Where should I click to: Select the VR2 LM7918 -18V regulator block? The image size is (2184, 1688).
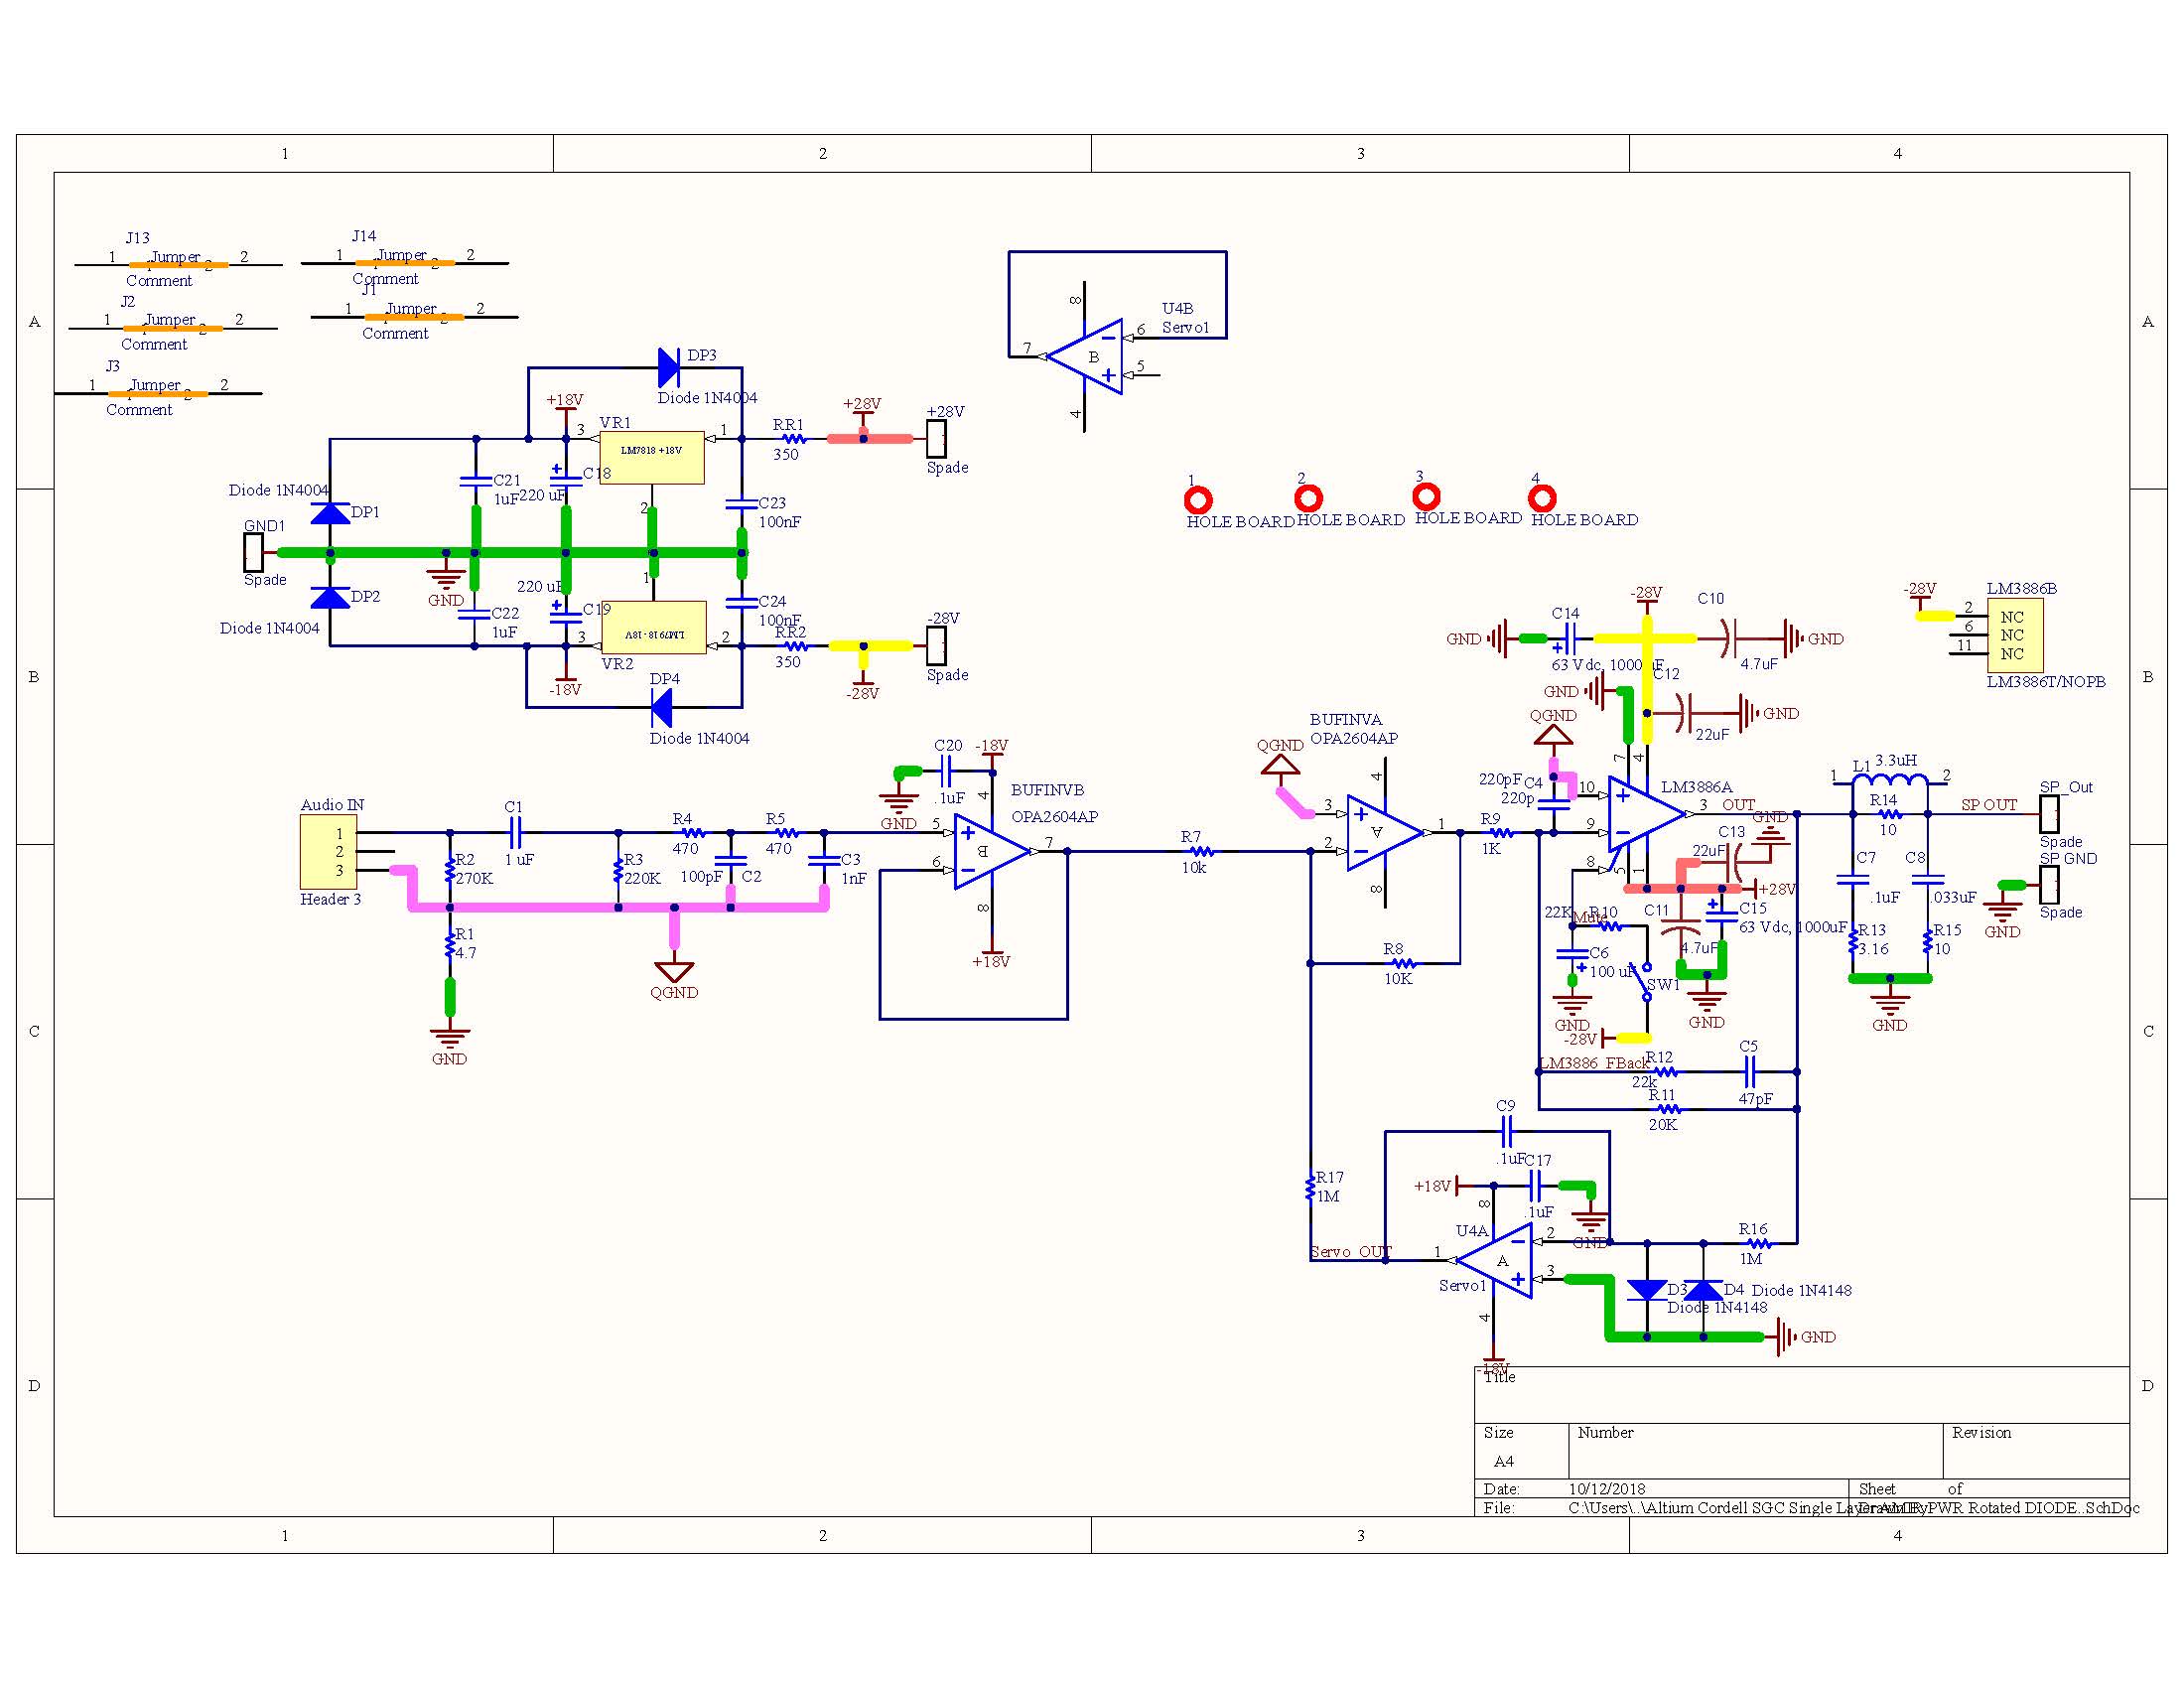click(x=654, y=628)
